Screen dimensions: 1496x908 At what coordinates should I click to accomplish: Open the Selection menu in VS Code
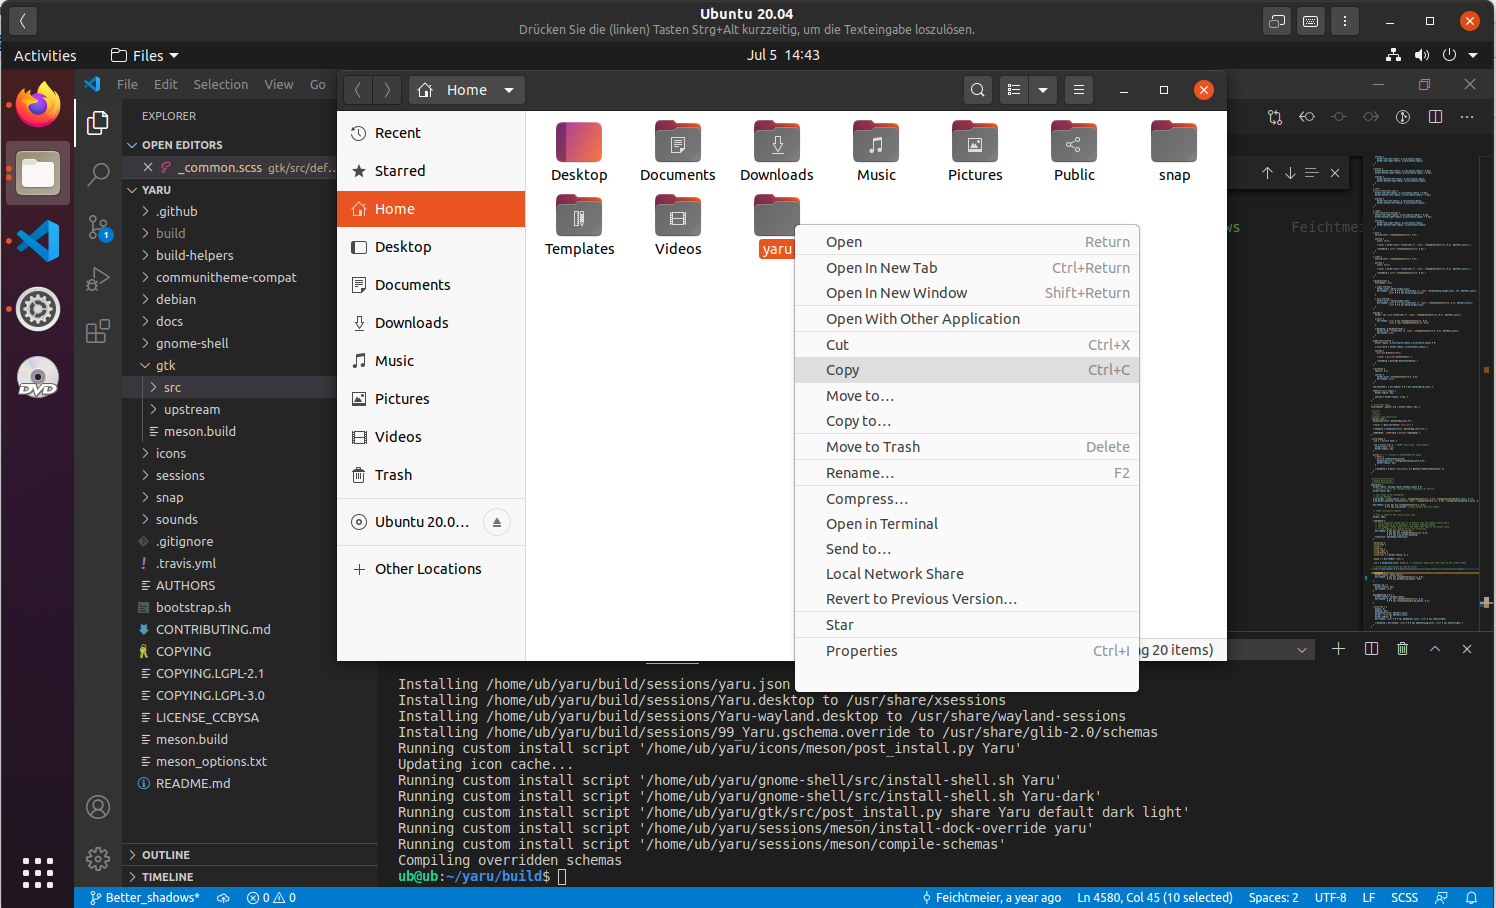click(221, 85)
